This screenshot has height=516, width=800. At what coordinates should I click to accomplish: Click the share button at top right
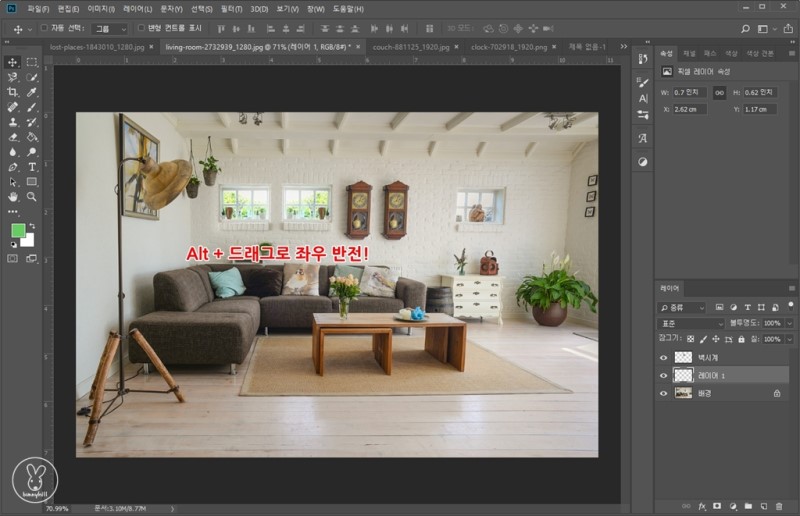[786, 28]
